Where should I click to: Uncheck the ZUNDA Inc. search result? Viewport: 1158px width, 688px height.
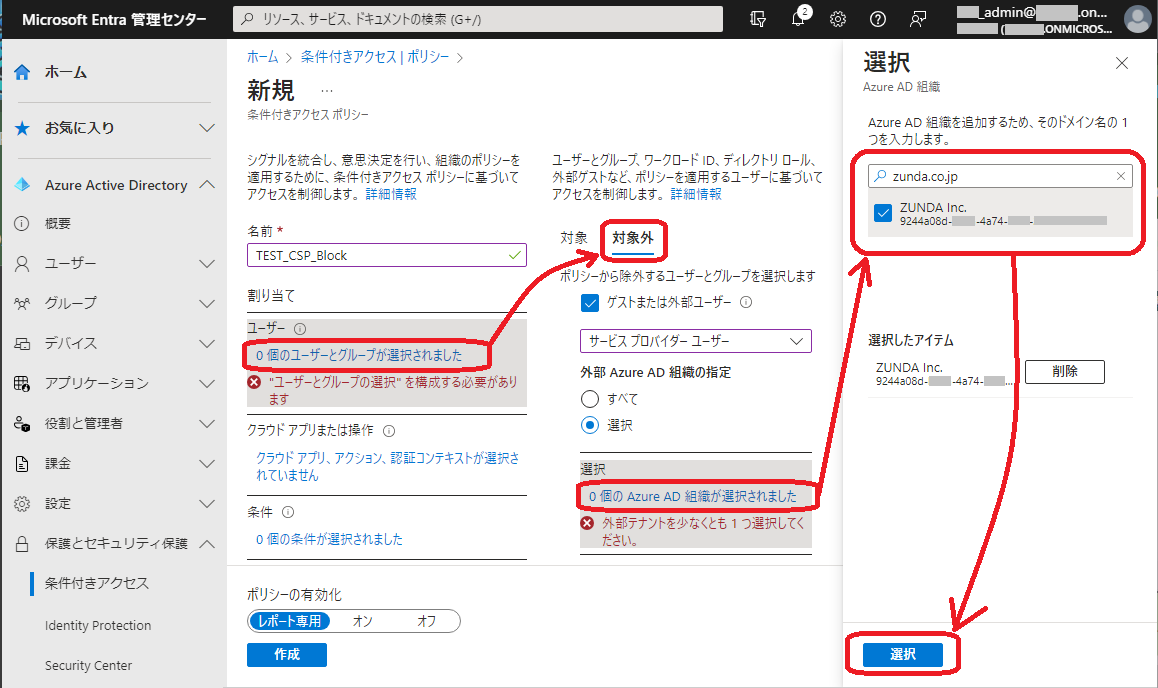click(883, 213)
